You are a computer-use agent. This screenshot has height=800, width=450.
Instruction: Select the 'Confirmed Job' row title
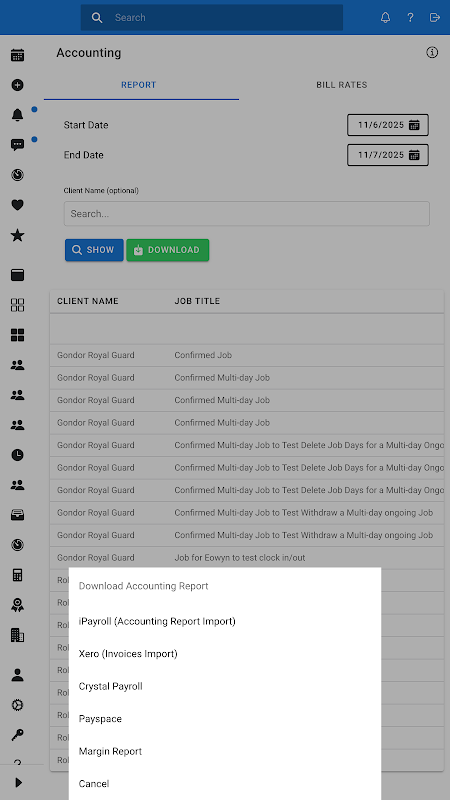coord(203,355)
